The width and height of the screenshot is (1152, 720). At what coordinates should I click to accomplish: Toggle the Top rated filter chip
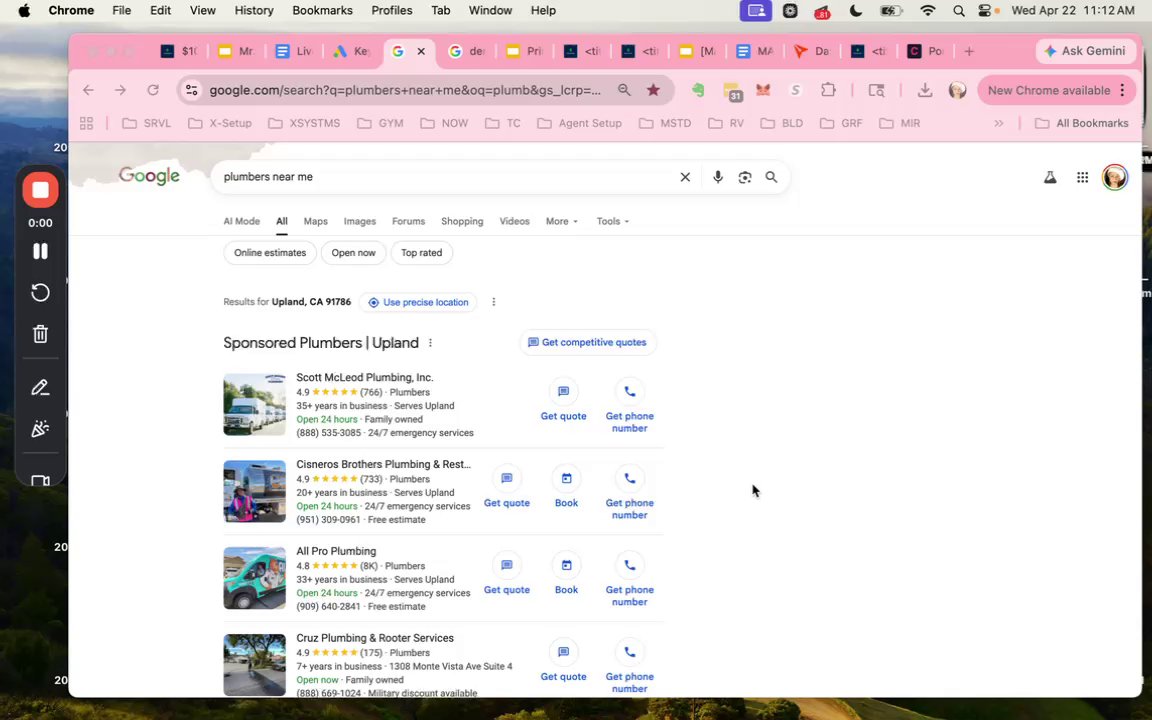point(422,253)
